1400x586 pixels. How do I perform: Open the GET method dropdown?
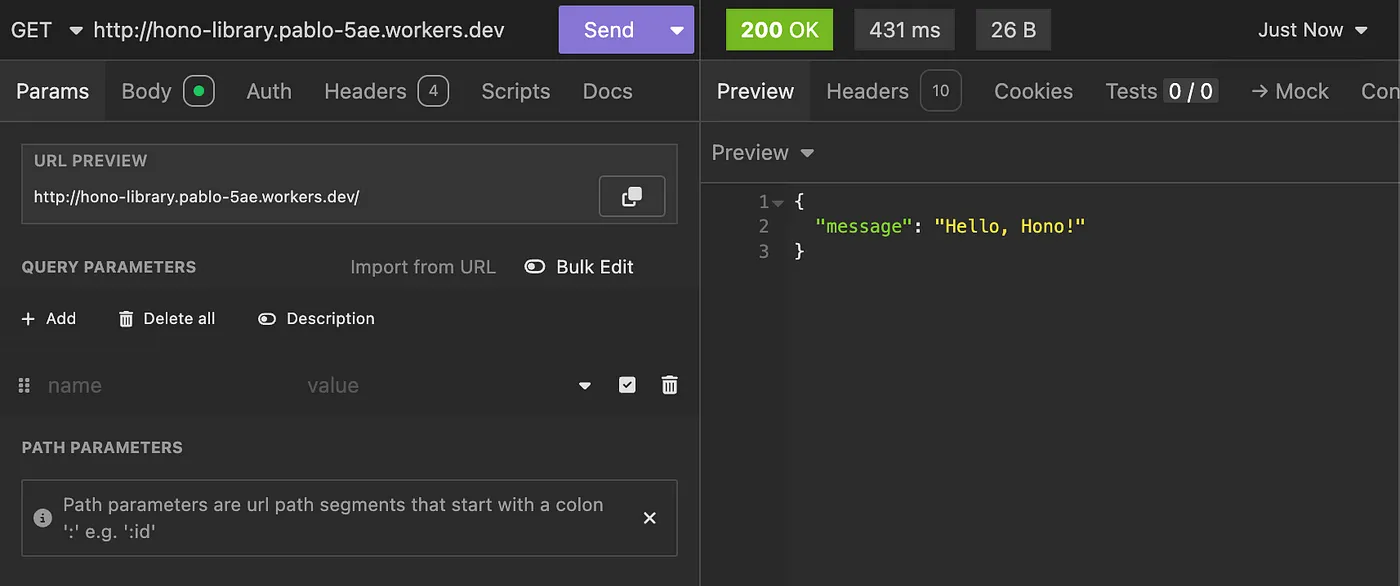point(47,30)
